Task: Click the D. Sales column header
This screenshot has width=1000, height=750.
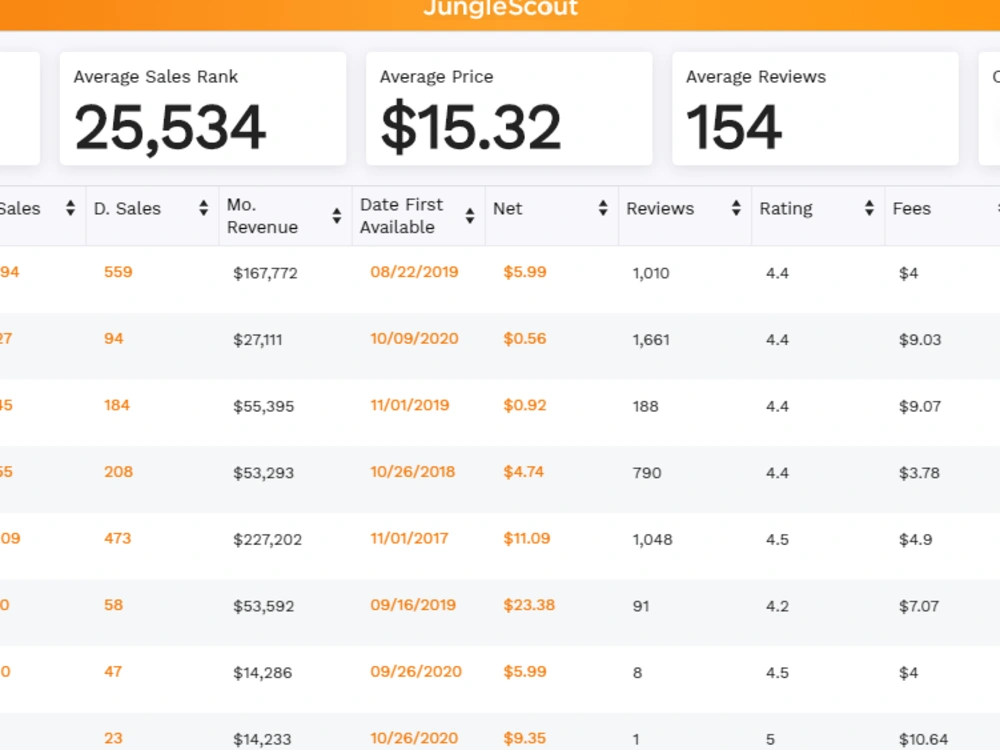Action: tap(128, 209)
